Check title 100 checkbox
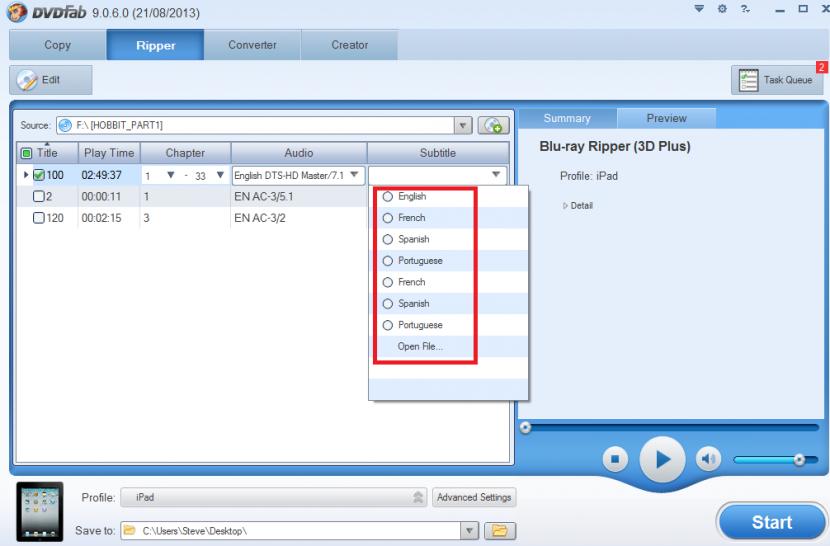Screen dimensions: 830x546 [39, 175]
